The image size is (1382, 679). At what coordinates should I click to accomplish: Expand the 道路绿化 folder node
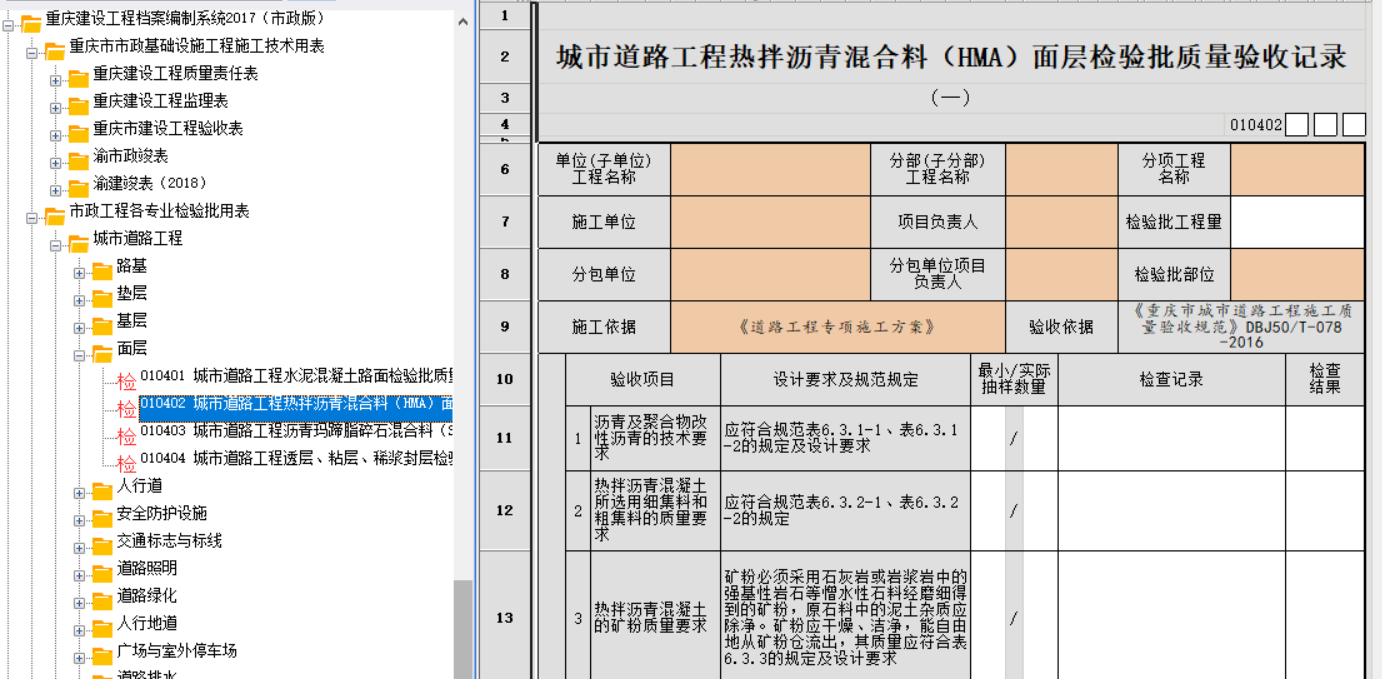click(79, 602)
